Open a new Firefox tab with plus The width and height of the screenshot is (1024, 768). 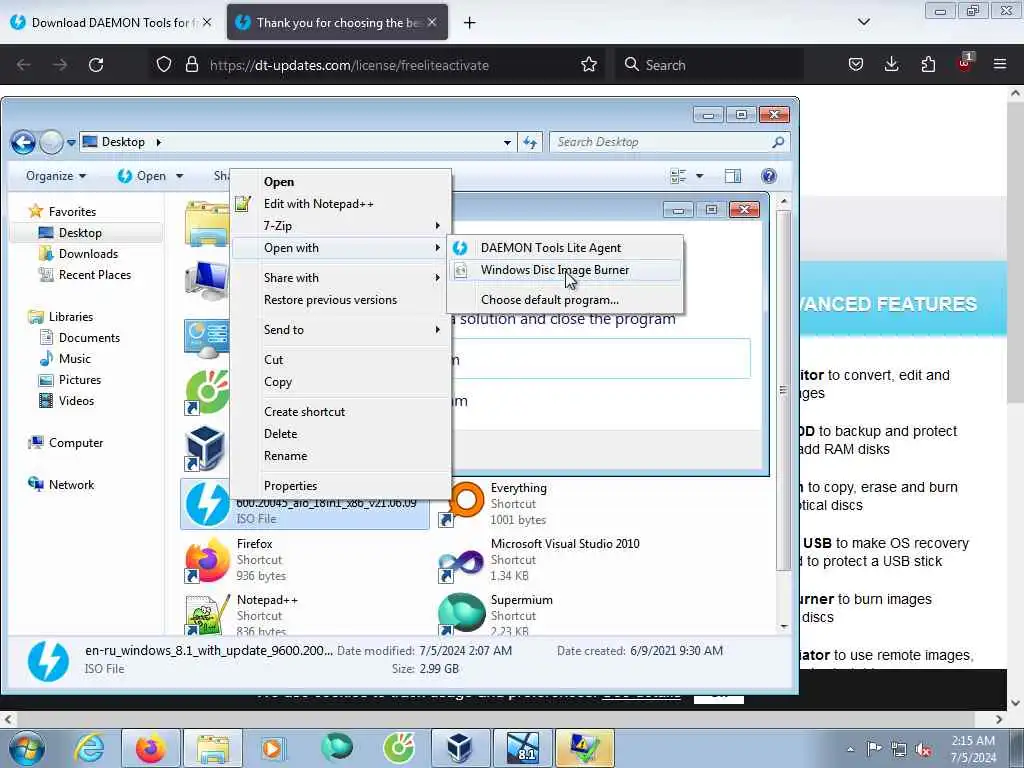click(470, 23)
